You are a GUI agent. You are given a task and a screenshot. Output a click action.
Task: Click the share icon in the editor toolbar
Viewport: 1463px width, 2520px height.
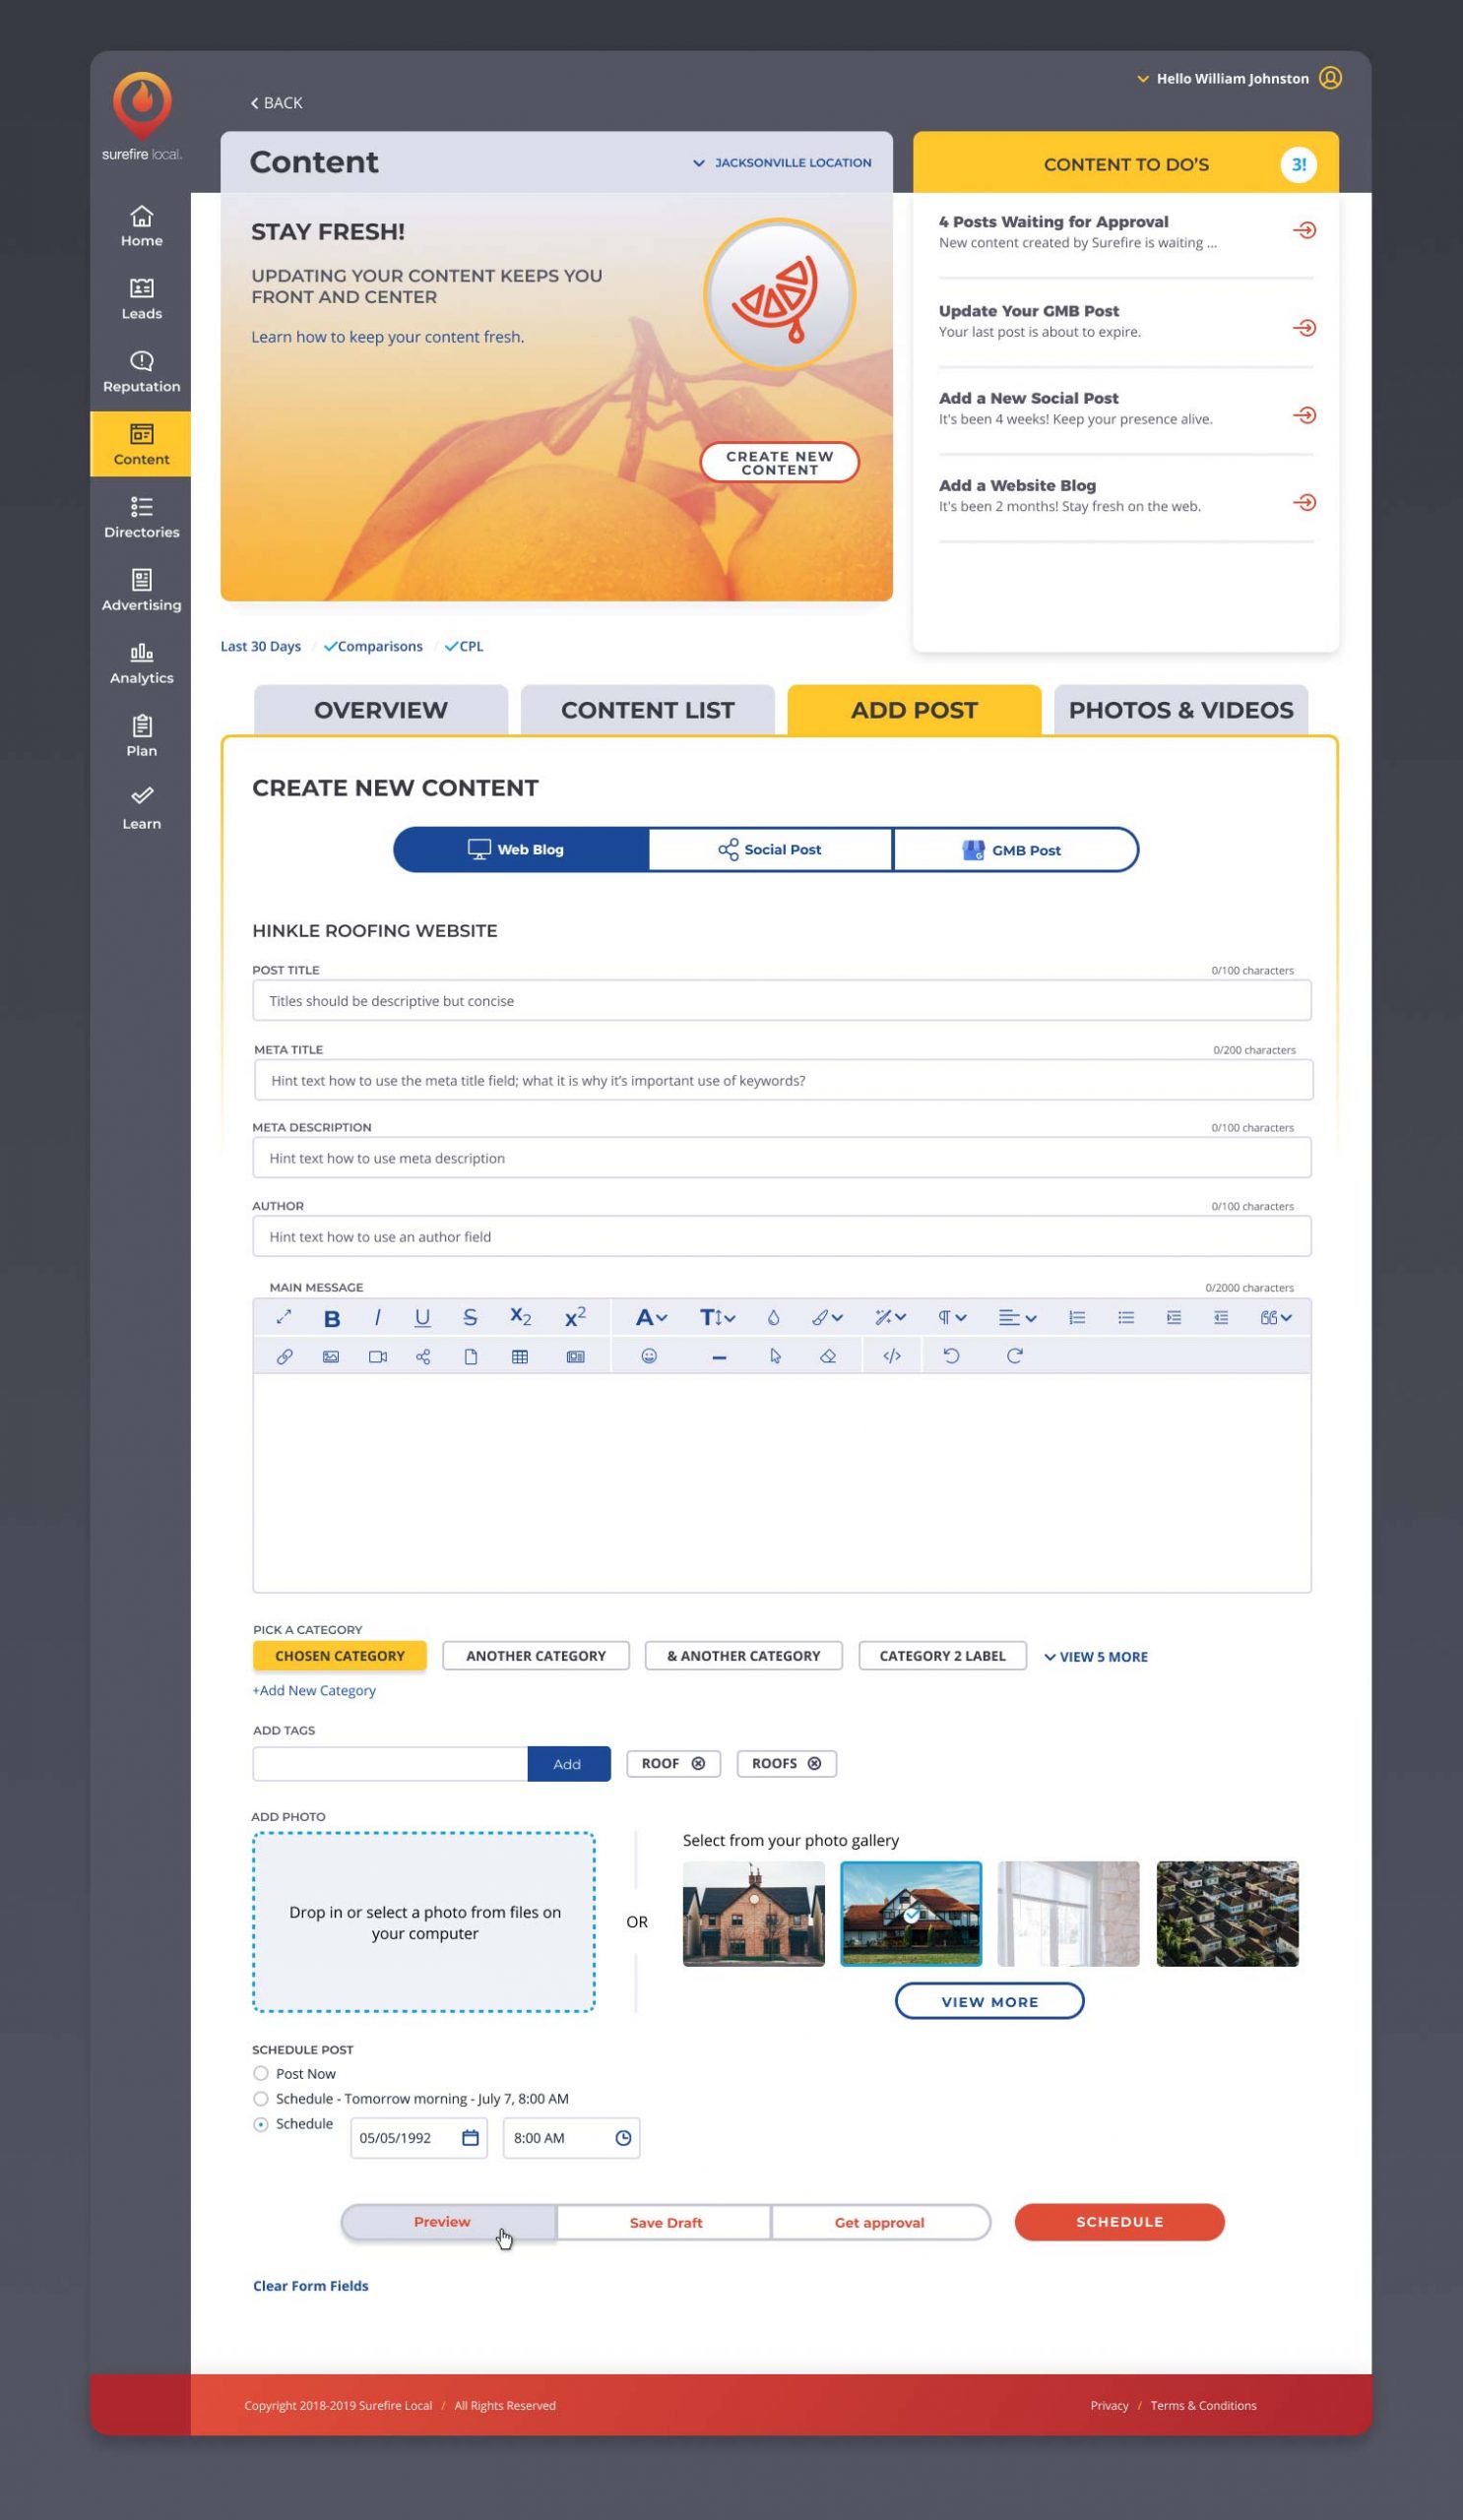point(423,1357)
